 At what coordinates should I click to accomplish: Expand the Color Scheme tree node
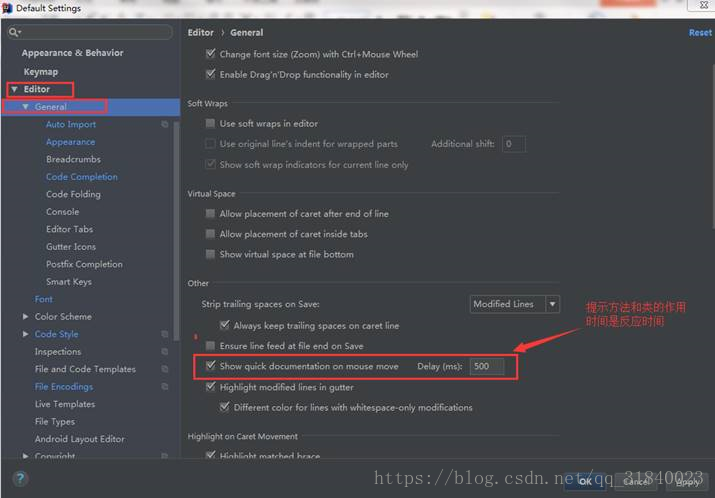26,316
